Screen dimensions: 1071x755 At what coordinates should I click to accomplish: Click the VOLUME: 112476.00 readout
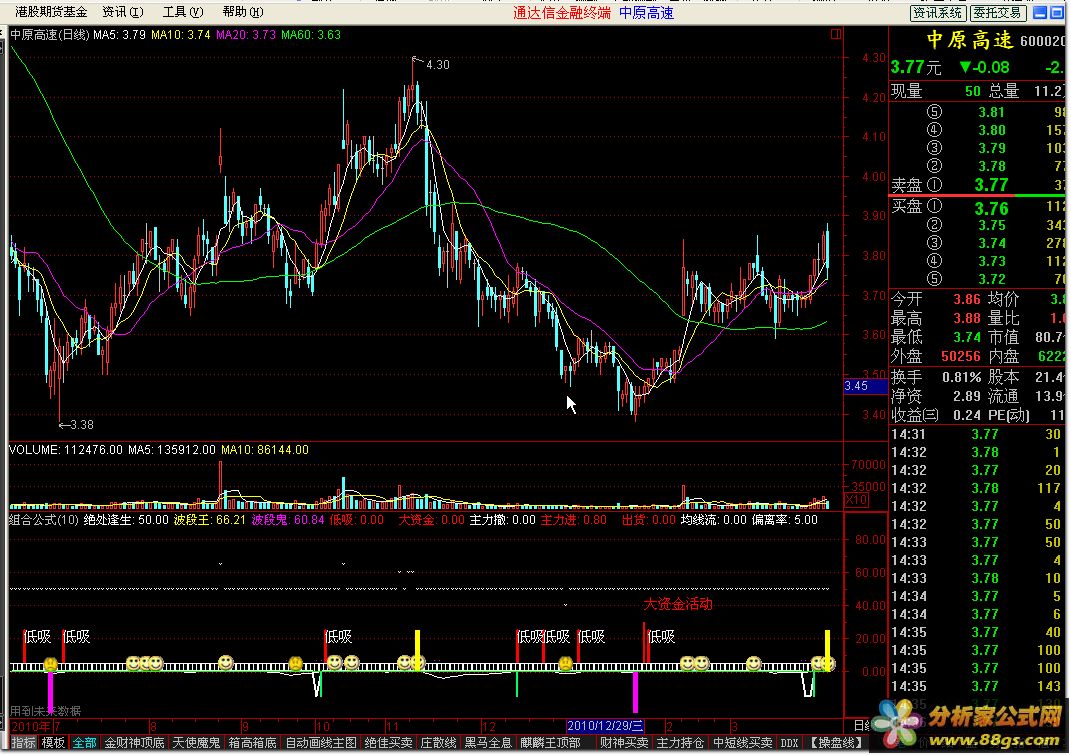coord(66,450)
